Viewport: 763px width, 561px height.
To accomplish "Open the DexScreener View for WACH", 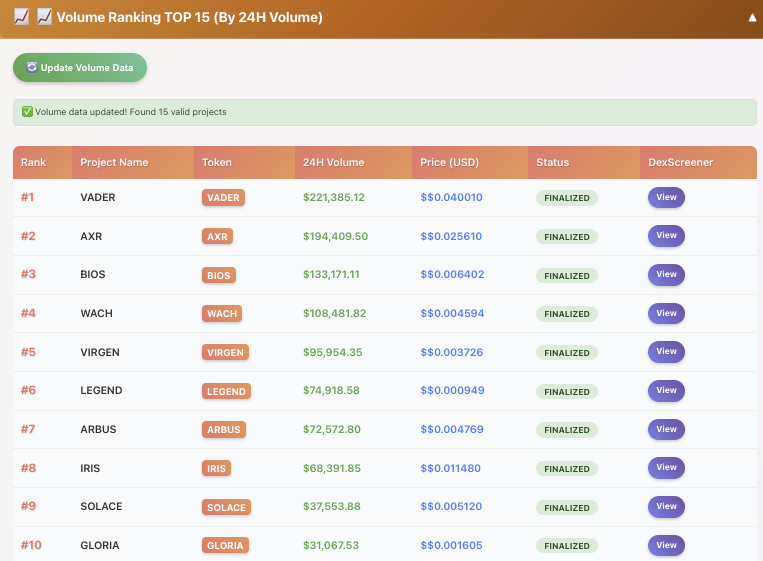I will [666, 313].
